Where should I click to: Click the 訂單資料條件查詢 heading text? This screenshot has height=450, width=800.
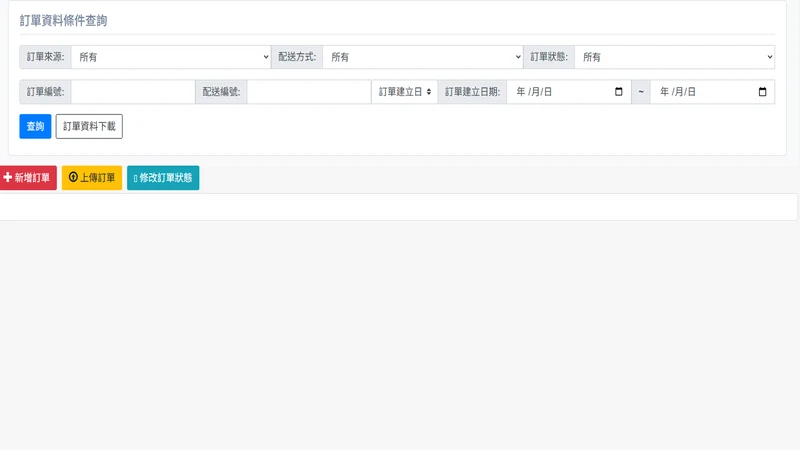(63, 20)
